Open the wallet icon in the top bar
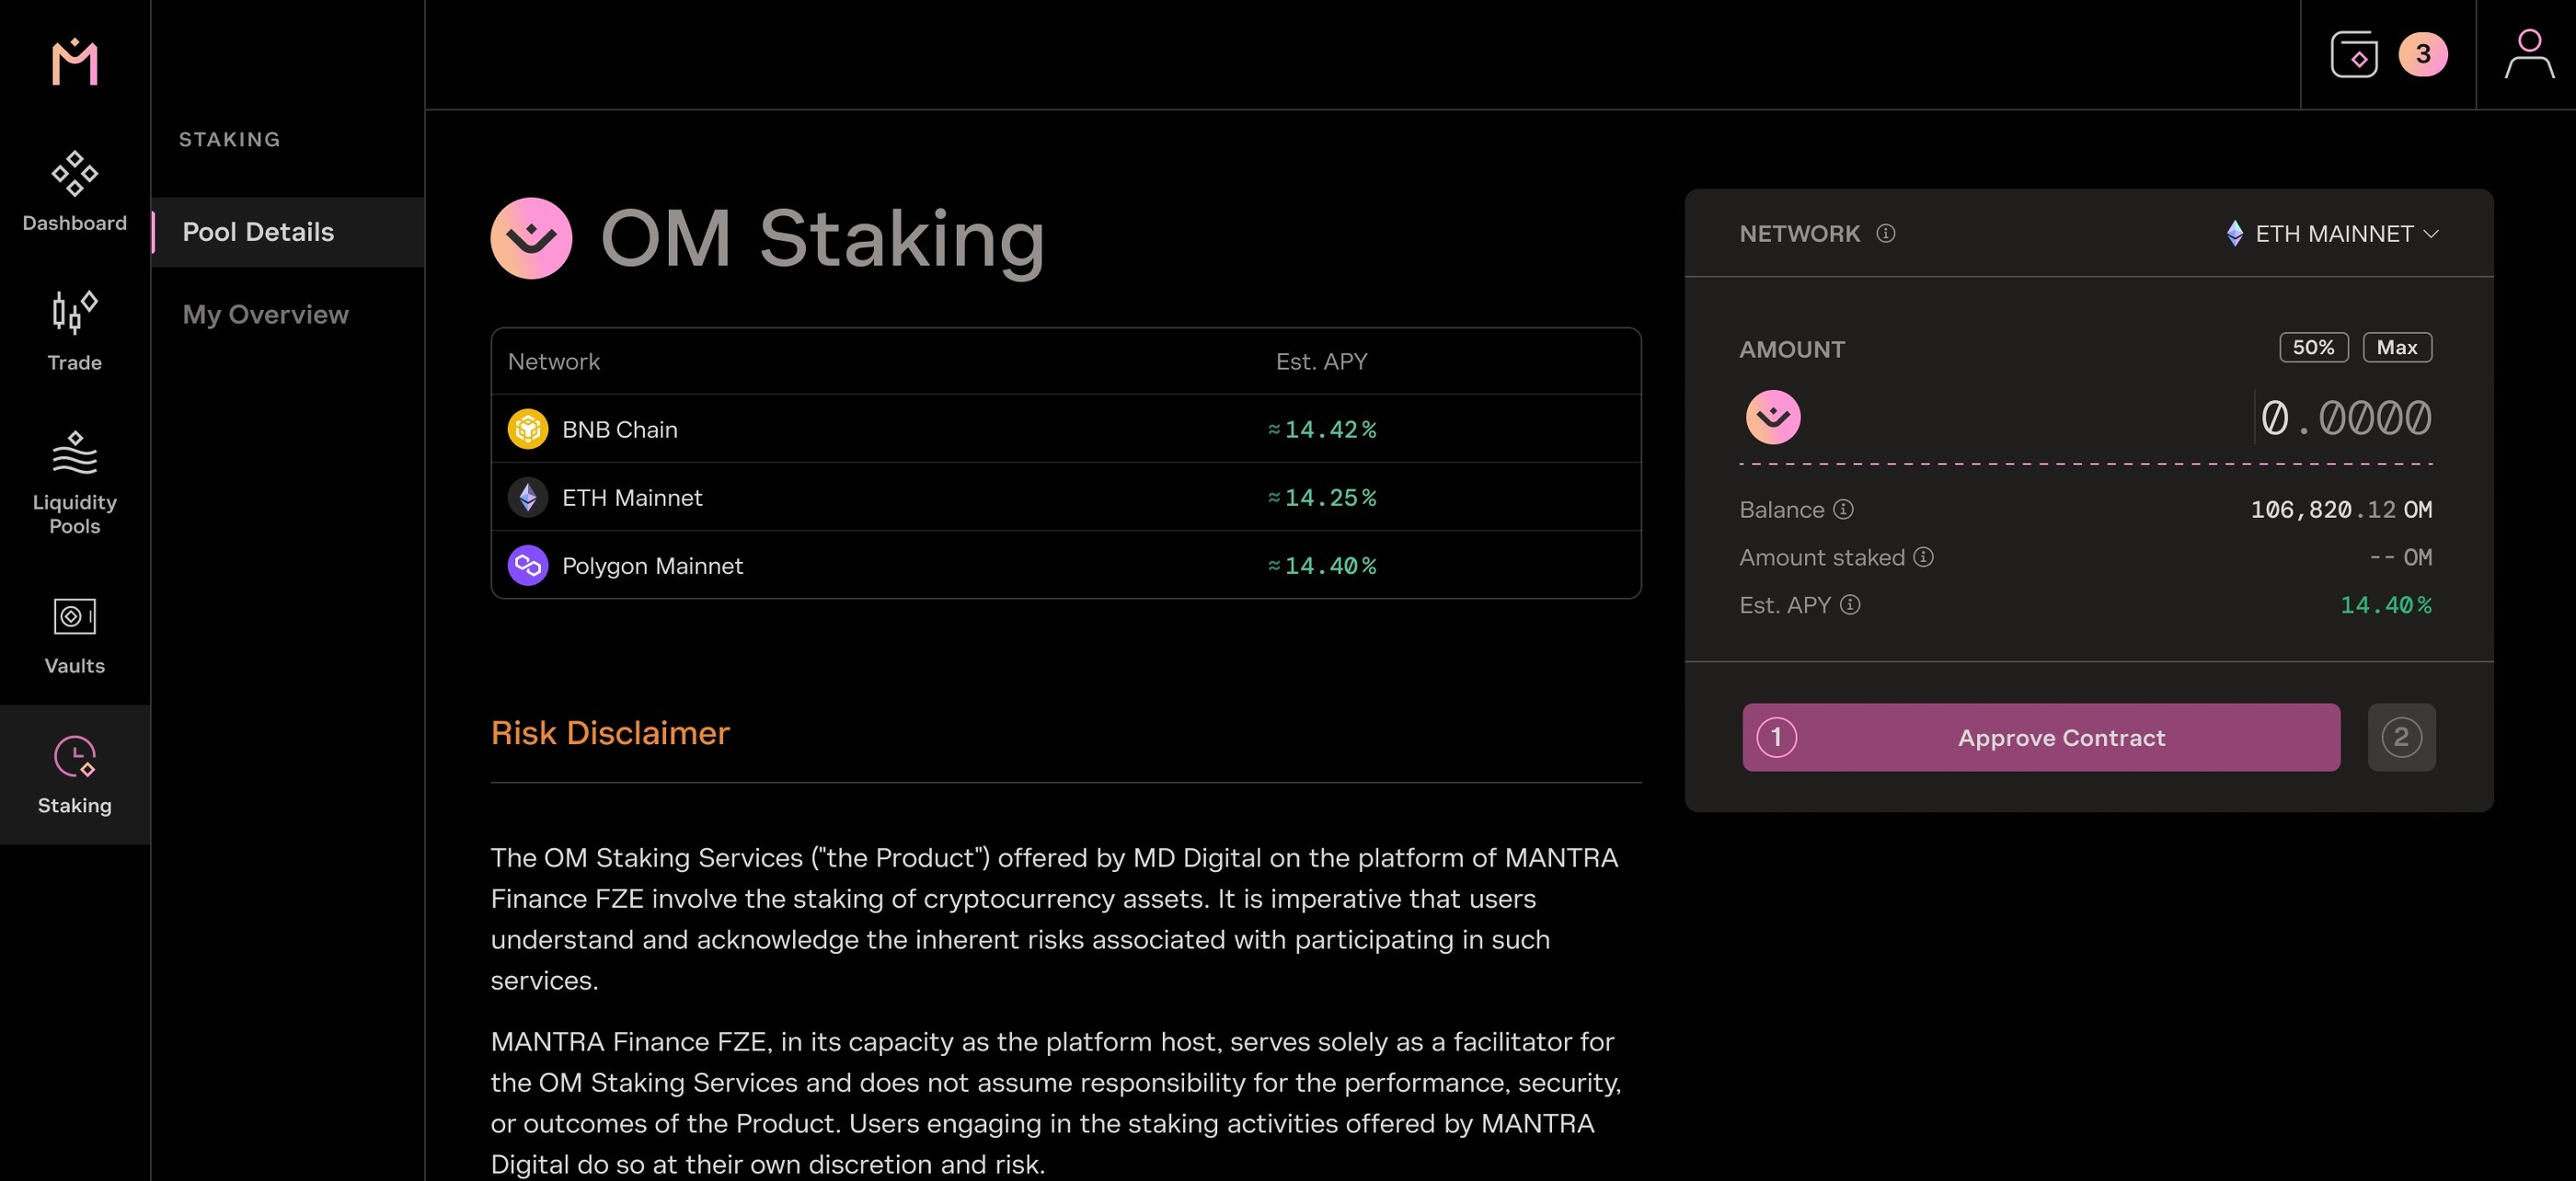Image resolution: width=2576 pixels, height=1181 pixels. (2355, 55)
